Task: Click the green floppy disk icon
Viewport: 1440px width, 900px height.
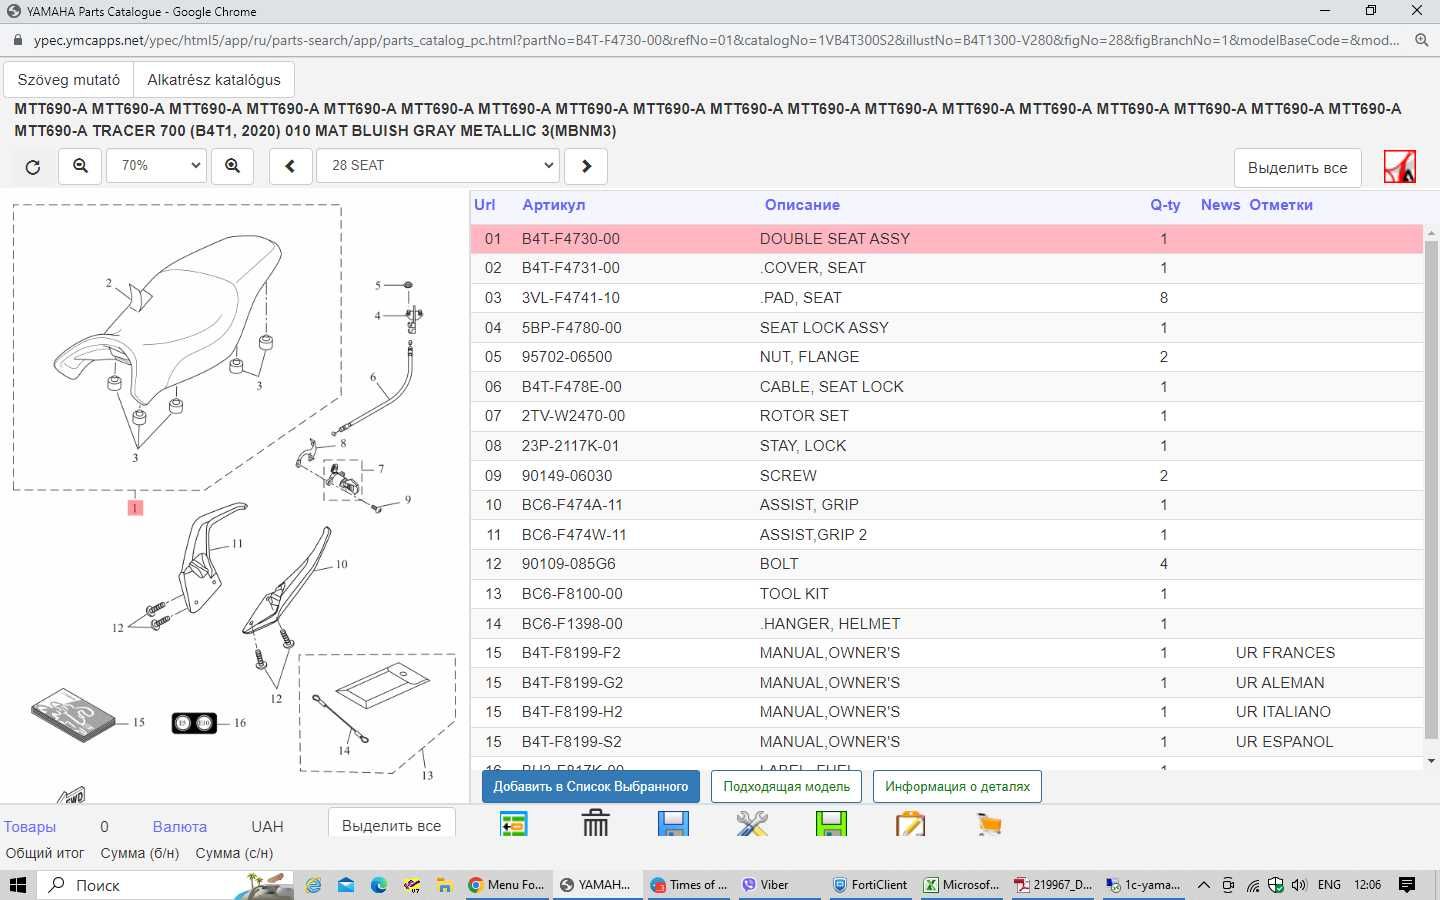Action: coord(831,824)
